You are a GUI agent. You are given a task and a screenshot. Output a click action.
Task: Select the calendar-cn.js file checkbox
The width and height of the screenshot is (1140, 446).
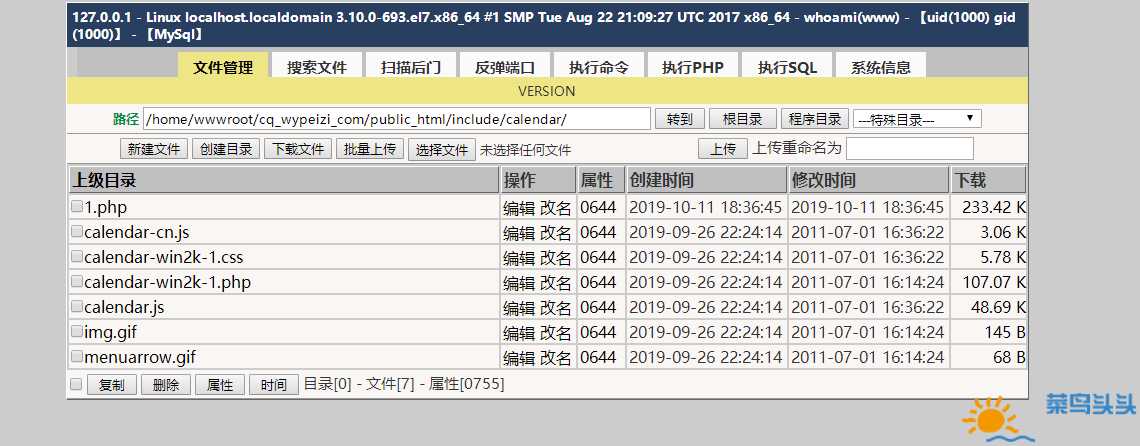77,231
